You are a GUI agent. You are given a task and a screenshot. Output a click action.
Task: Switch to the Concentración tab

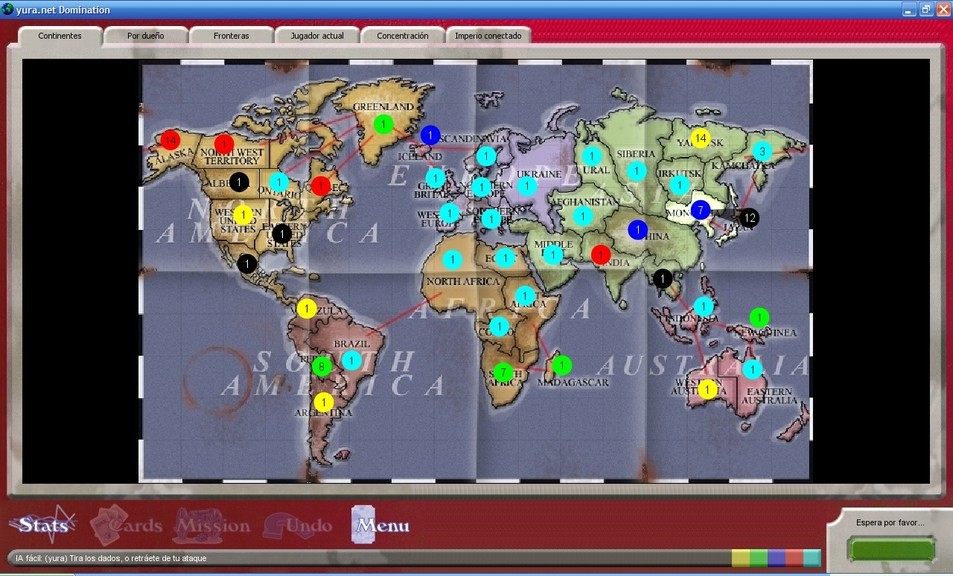(x=402, y=36)
